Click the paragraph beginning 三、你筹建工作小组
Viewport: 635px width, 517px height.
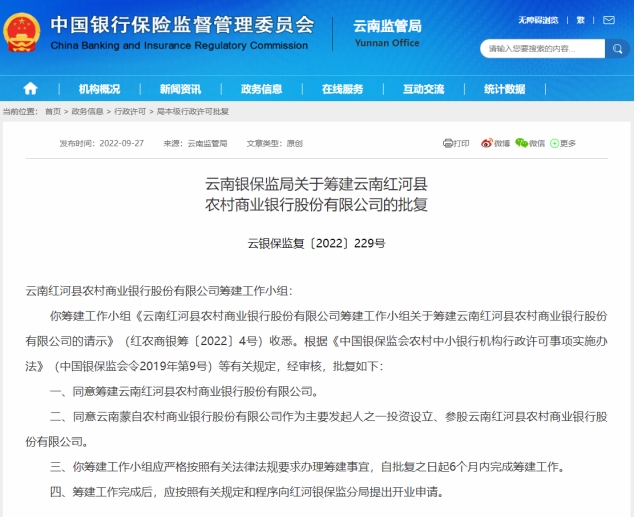point(307,467)
